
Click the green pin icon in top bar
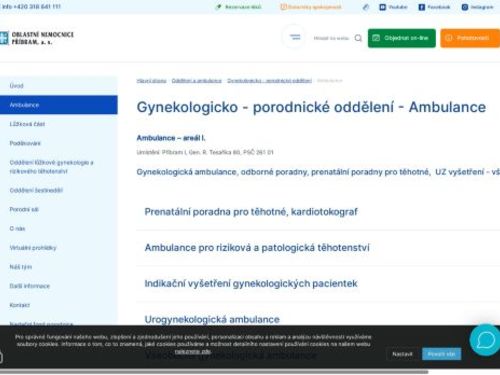(x=218, y=7)
